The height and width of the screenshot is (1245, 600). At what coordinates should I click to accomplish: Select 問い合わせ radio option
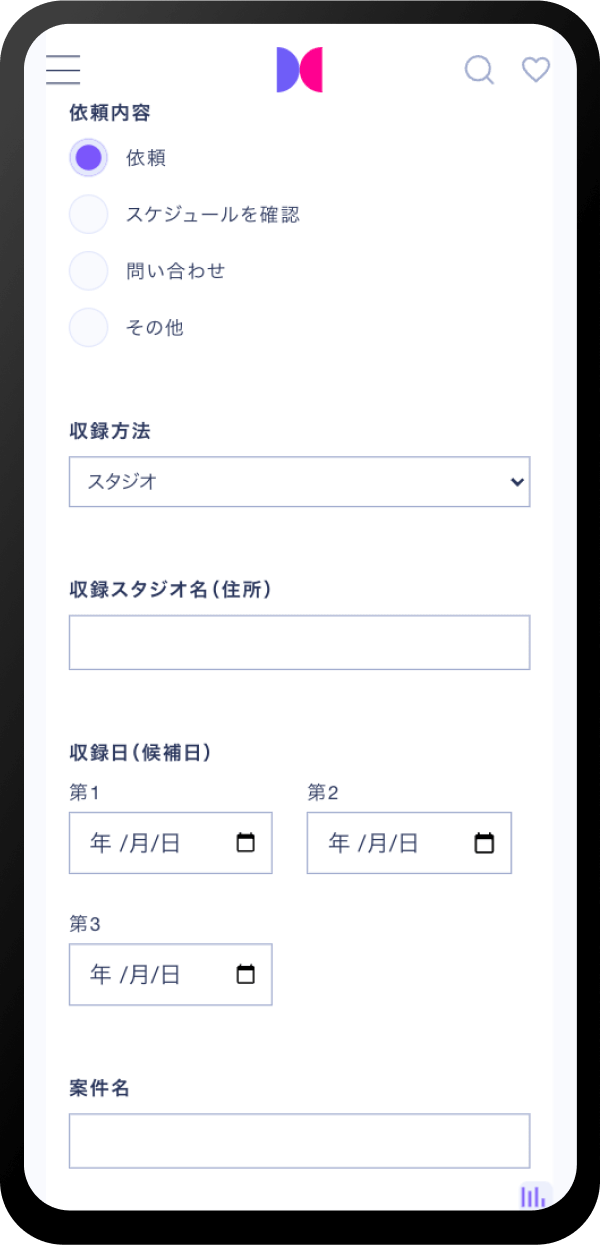(88, 271)
